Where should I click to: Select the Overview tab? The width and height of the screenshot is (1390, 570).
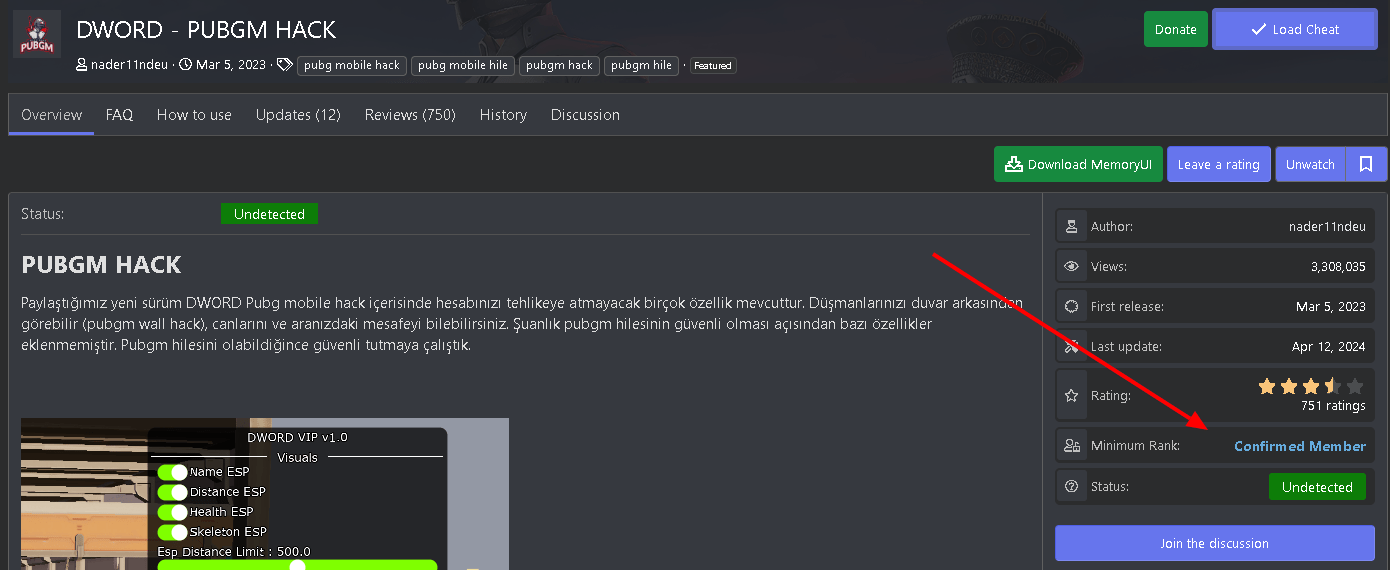[51, 115]
